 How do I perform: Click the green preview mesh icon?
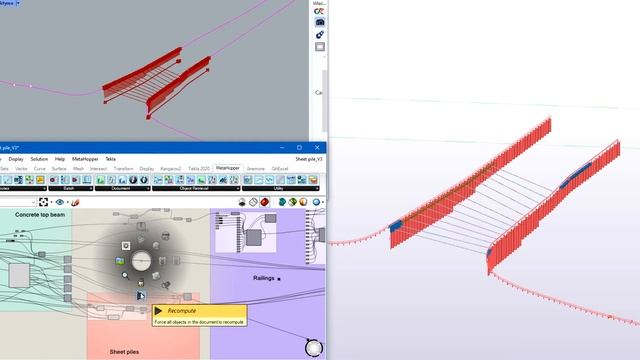point(292,202)
